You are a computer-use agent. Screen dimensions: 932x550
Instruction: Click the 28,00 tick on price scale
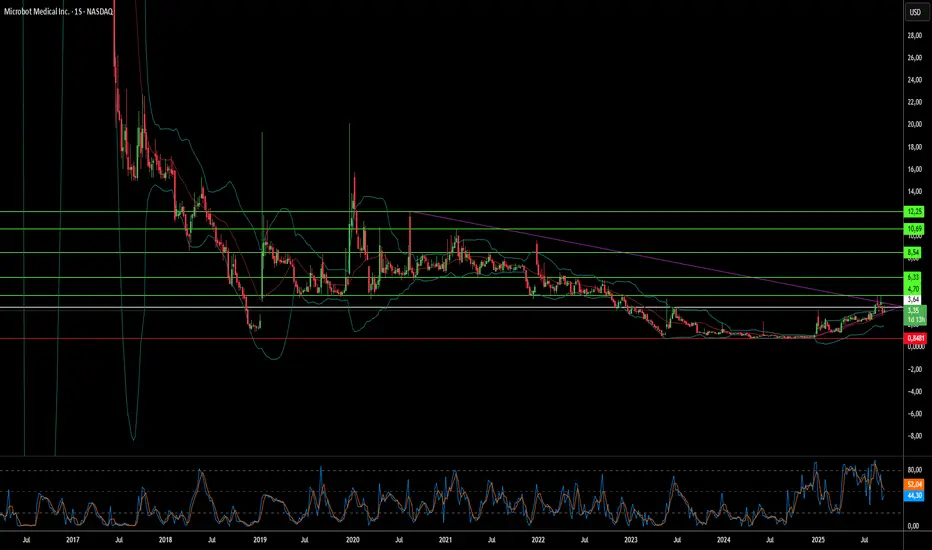915,36
